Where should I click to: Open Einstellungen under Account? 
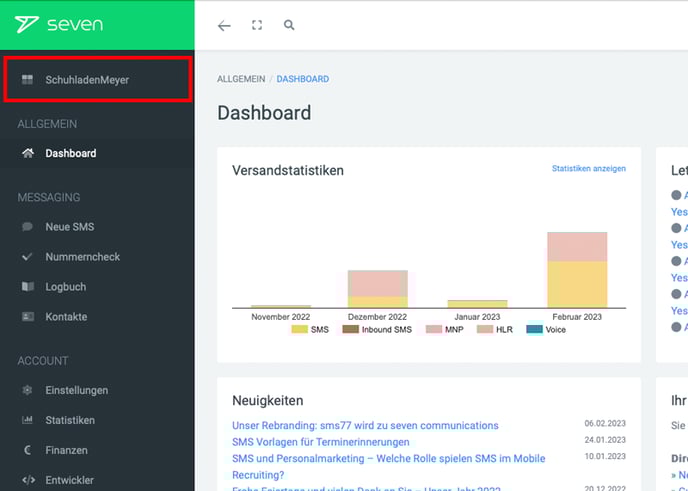tap(97, 390)
